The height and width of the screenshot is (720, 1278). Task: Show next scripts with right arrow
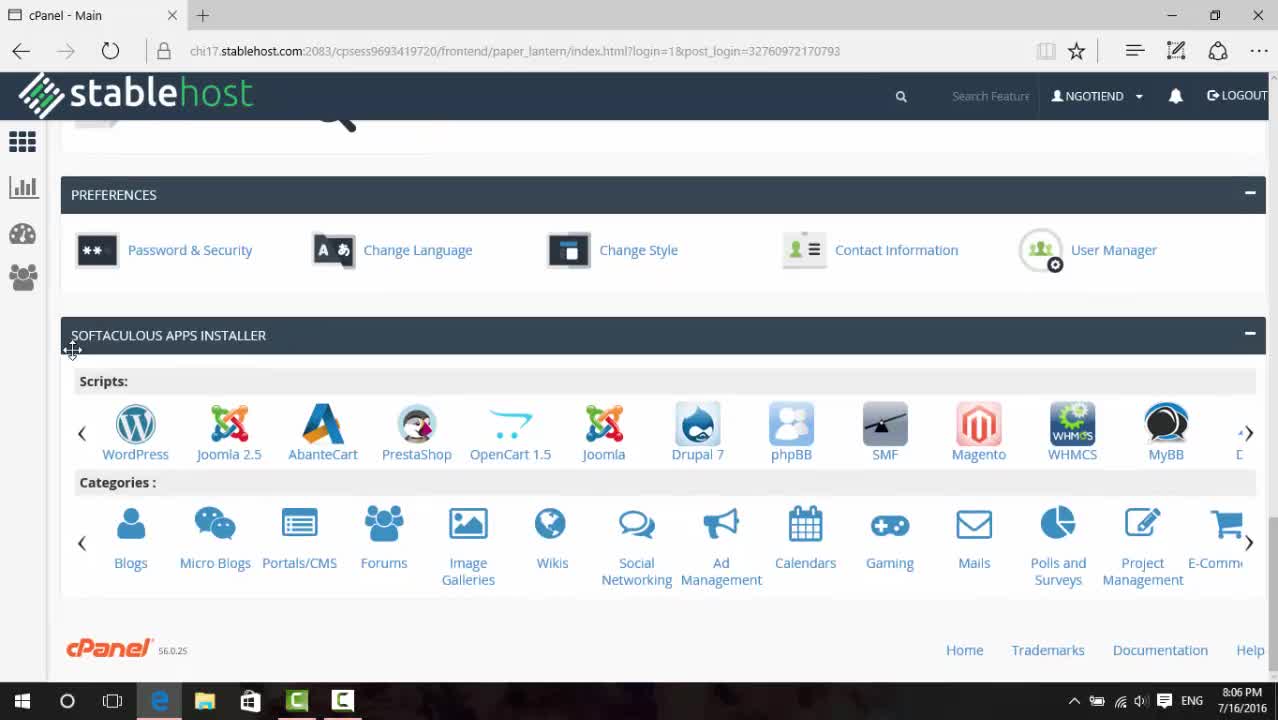[x=1248, y=433]
